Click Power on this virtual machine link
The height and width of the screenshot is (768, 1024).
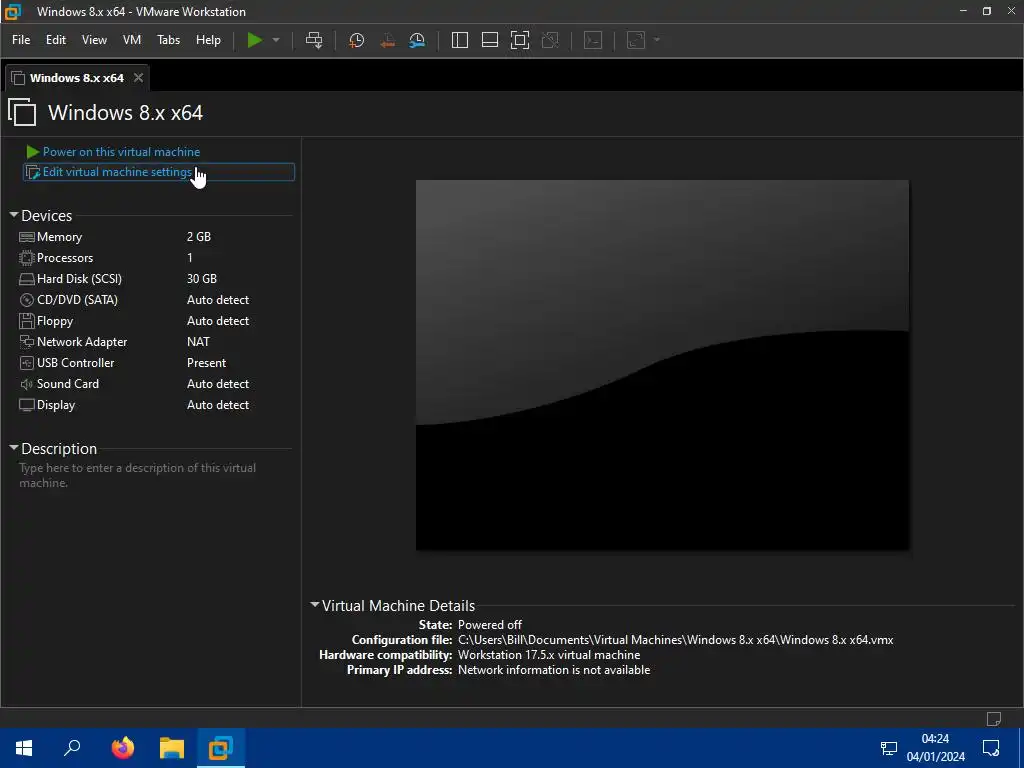[121, 152]
